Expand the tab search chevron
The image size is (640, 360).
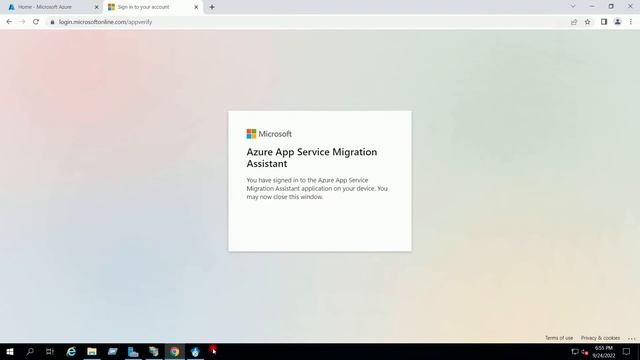(x=573, y=6)
